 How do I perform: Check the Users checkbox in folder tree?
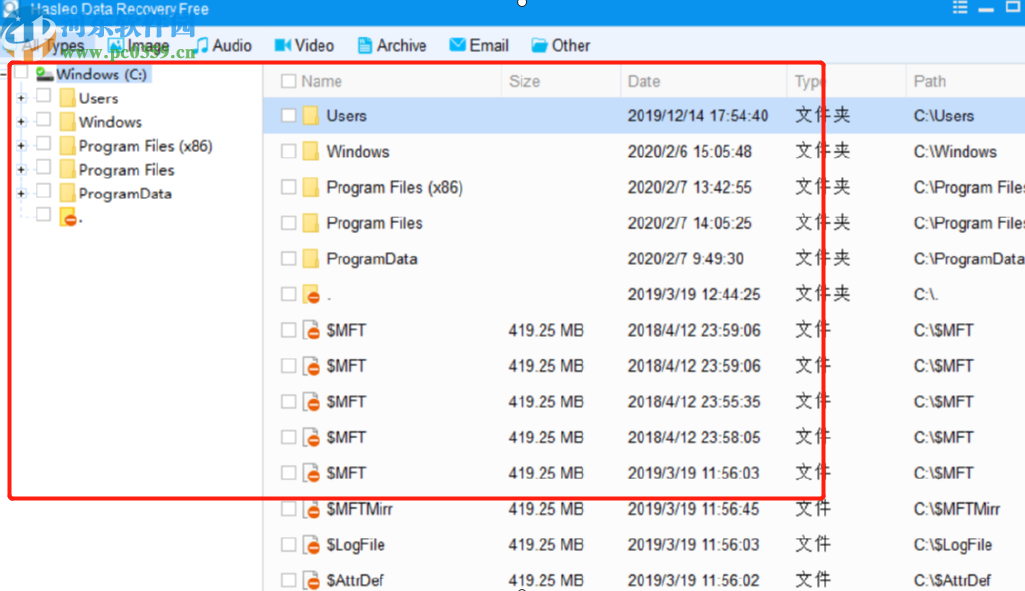pos(44,95)
